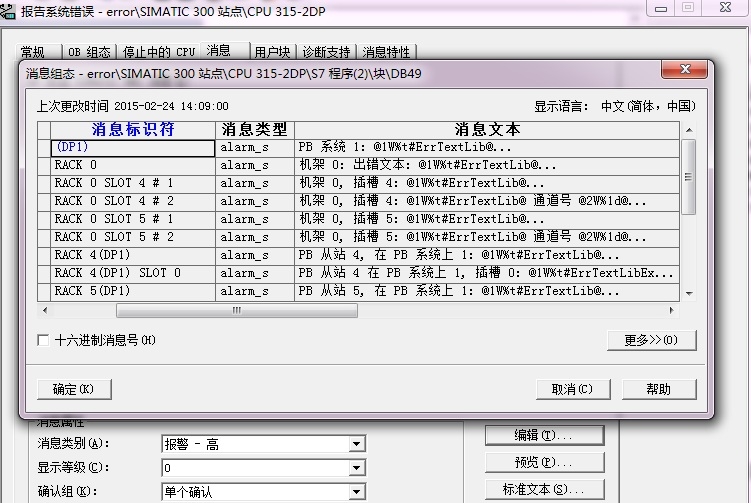Select the (DP1) identifier cell
Screen dimensions: 751x503
133,148
